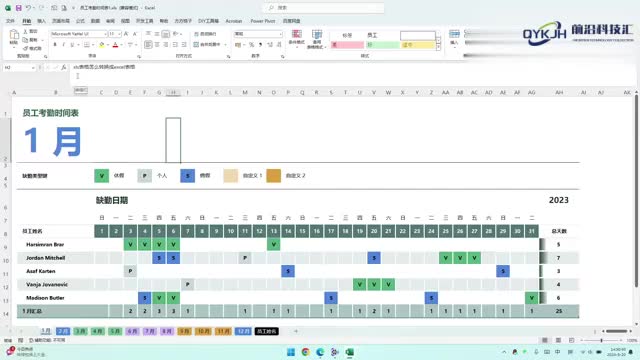Decrease the font size (small A)

[135, 34]
